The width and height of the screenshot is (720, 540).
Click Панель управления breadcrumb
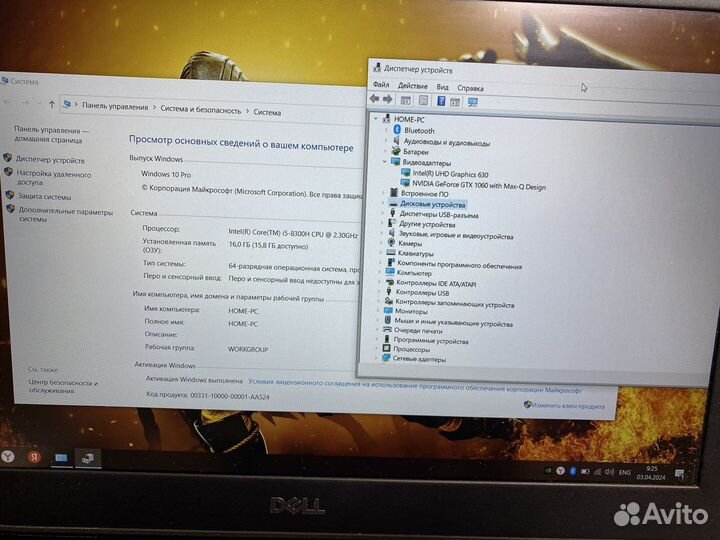(x=115, y=107)
